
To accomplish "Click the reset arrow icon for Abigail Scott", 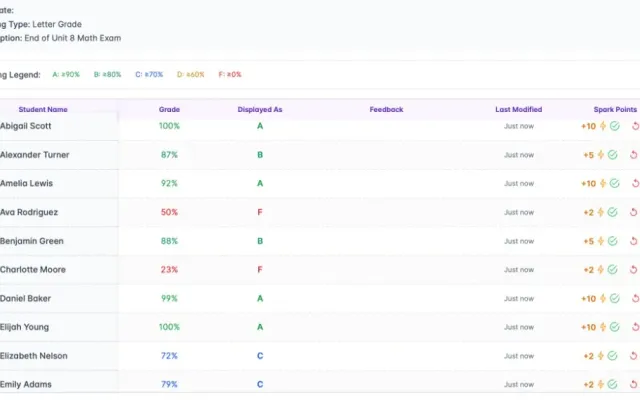I will click(636, 126).
